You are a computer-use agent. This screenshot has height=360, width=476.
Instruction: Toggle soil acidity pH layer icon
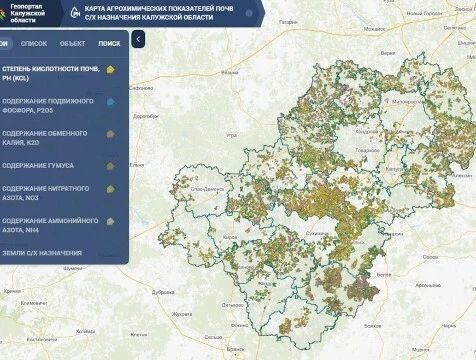111,69
